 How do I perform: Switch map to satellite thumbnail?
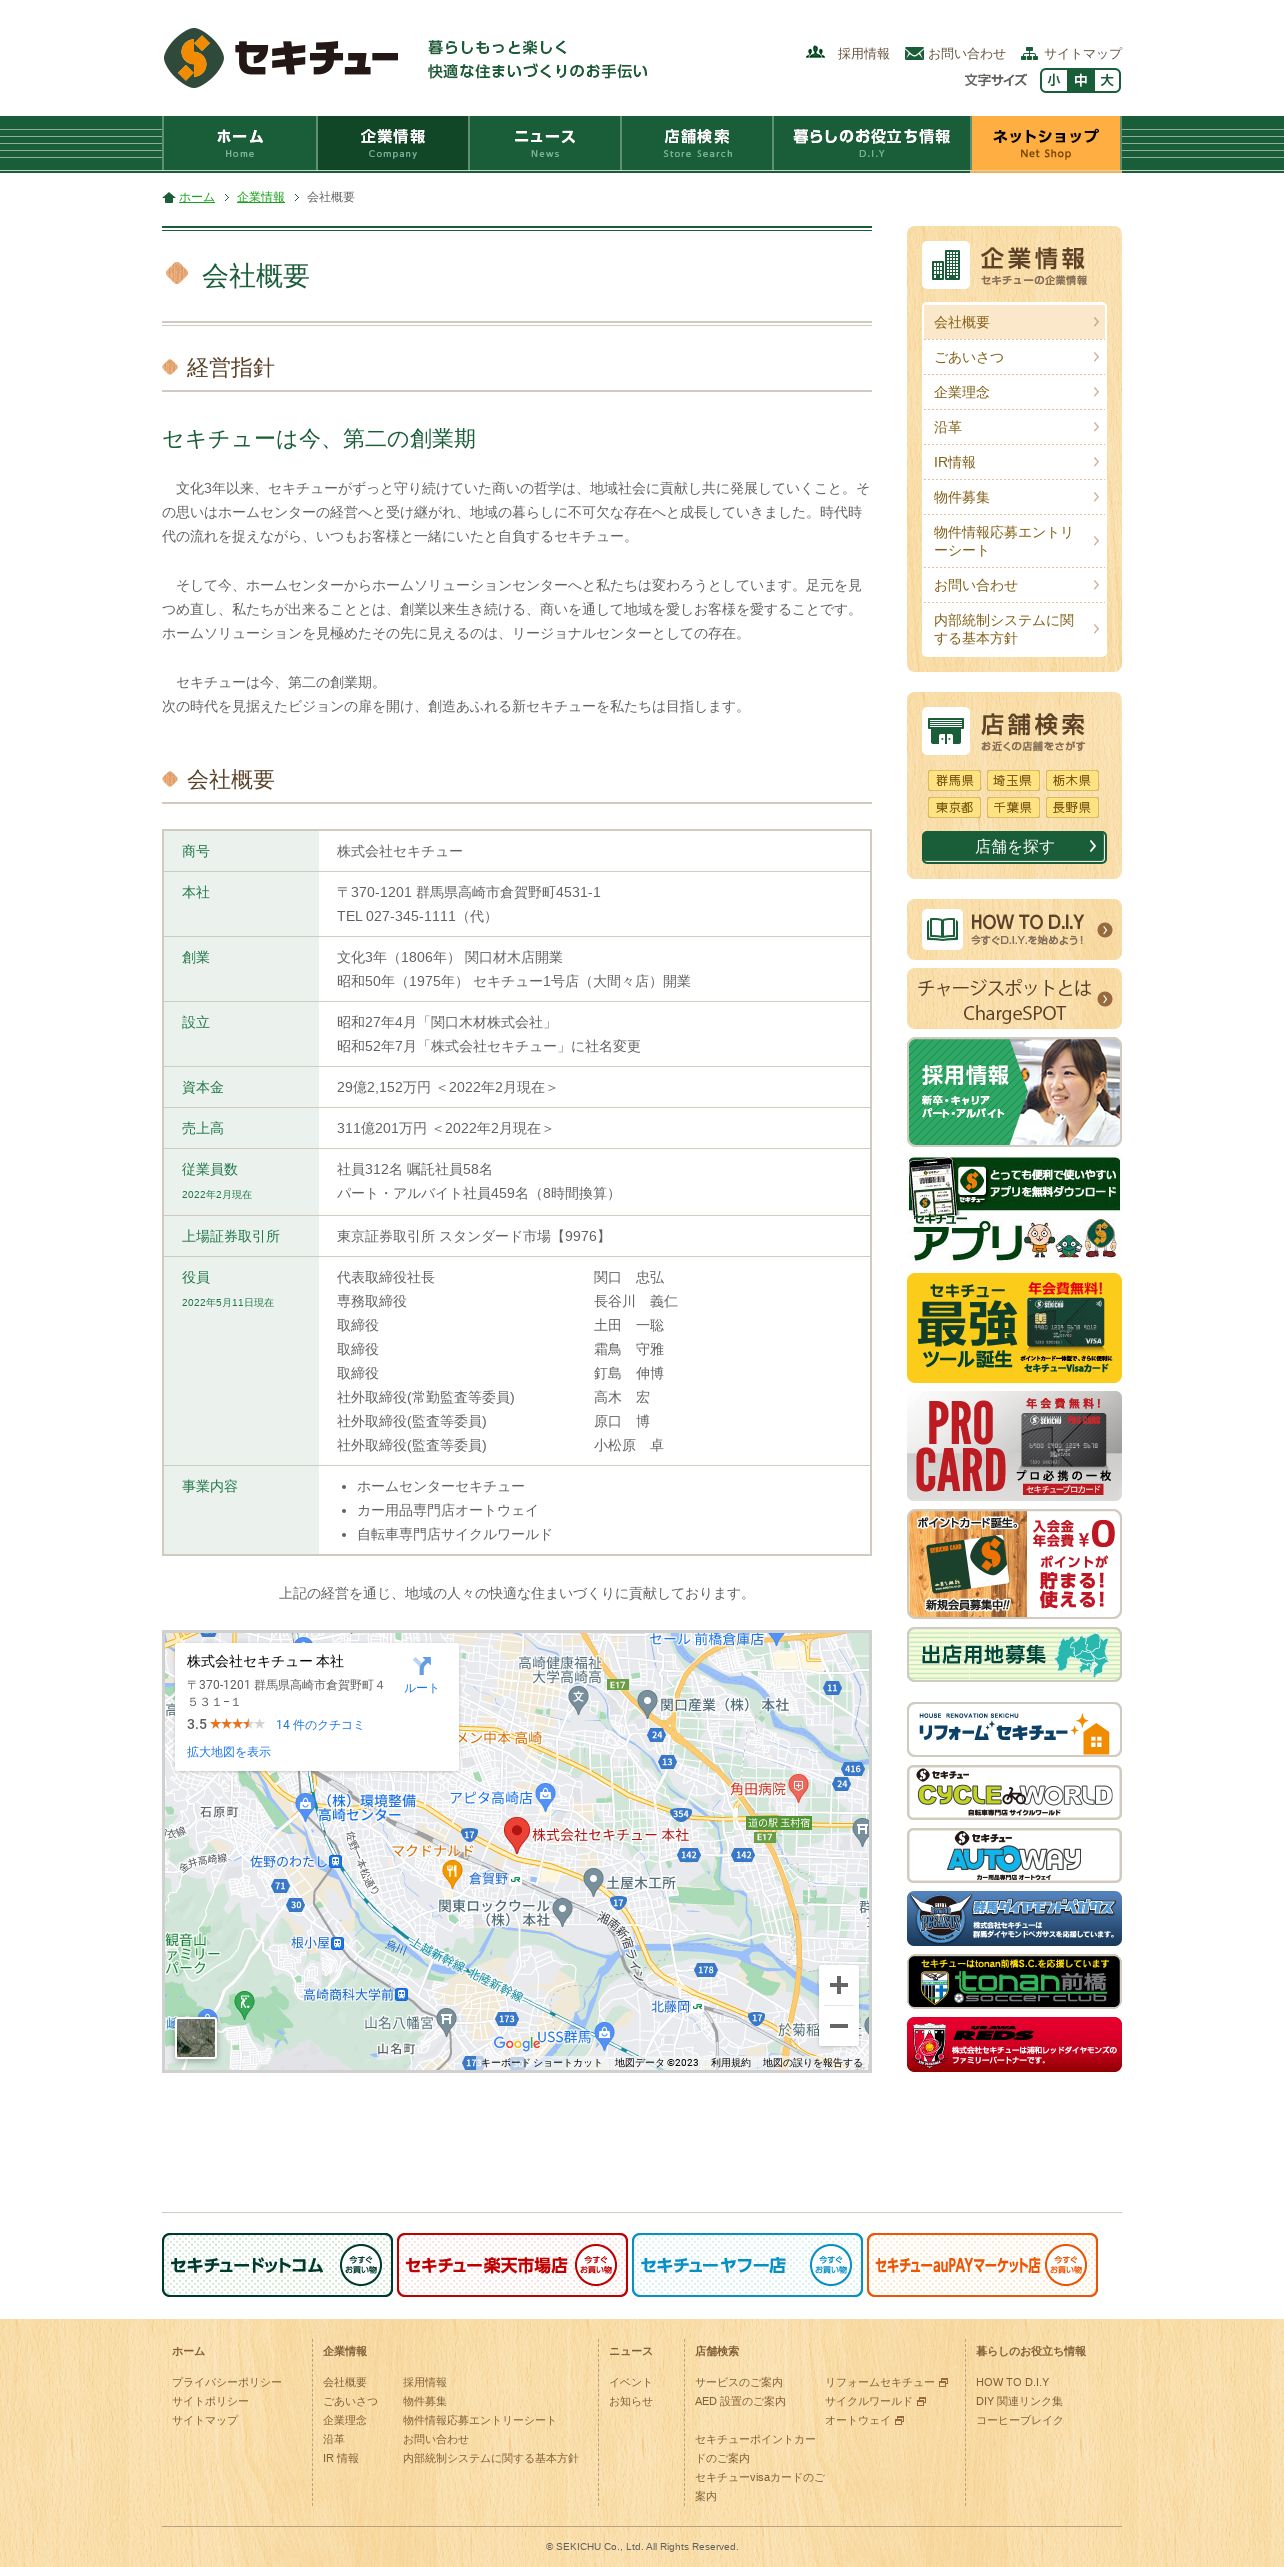tap(196, 2037)
